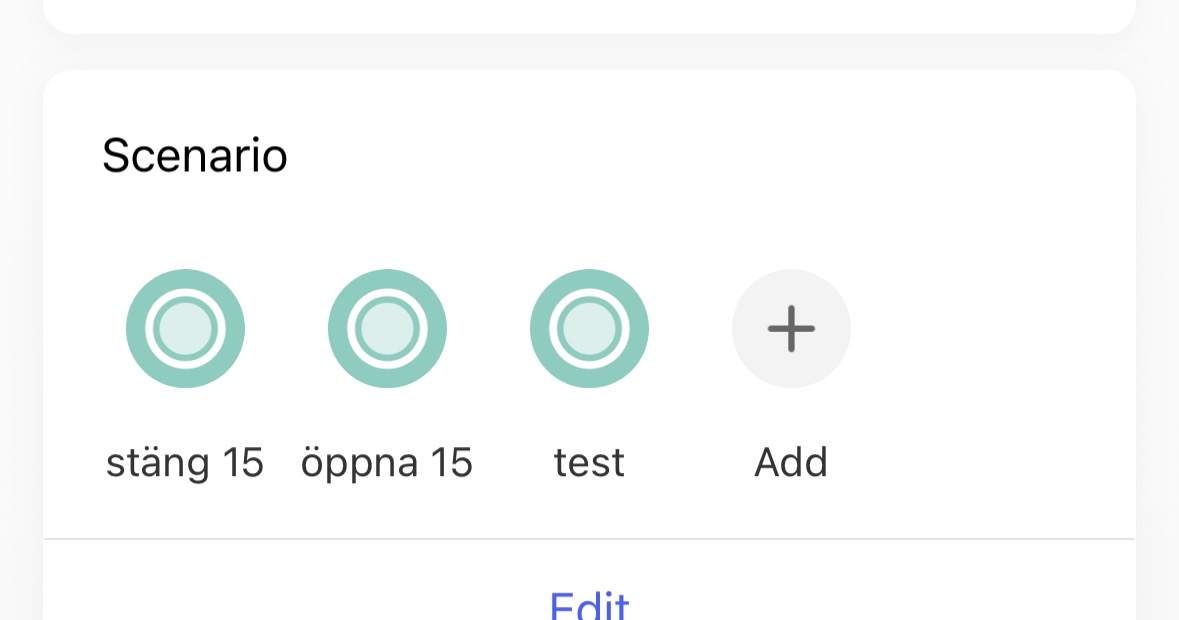
Task: Click the outer green ring of stäng 15
Action: click(135, 328)
